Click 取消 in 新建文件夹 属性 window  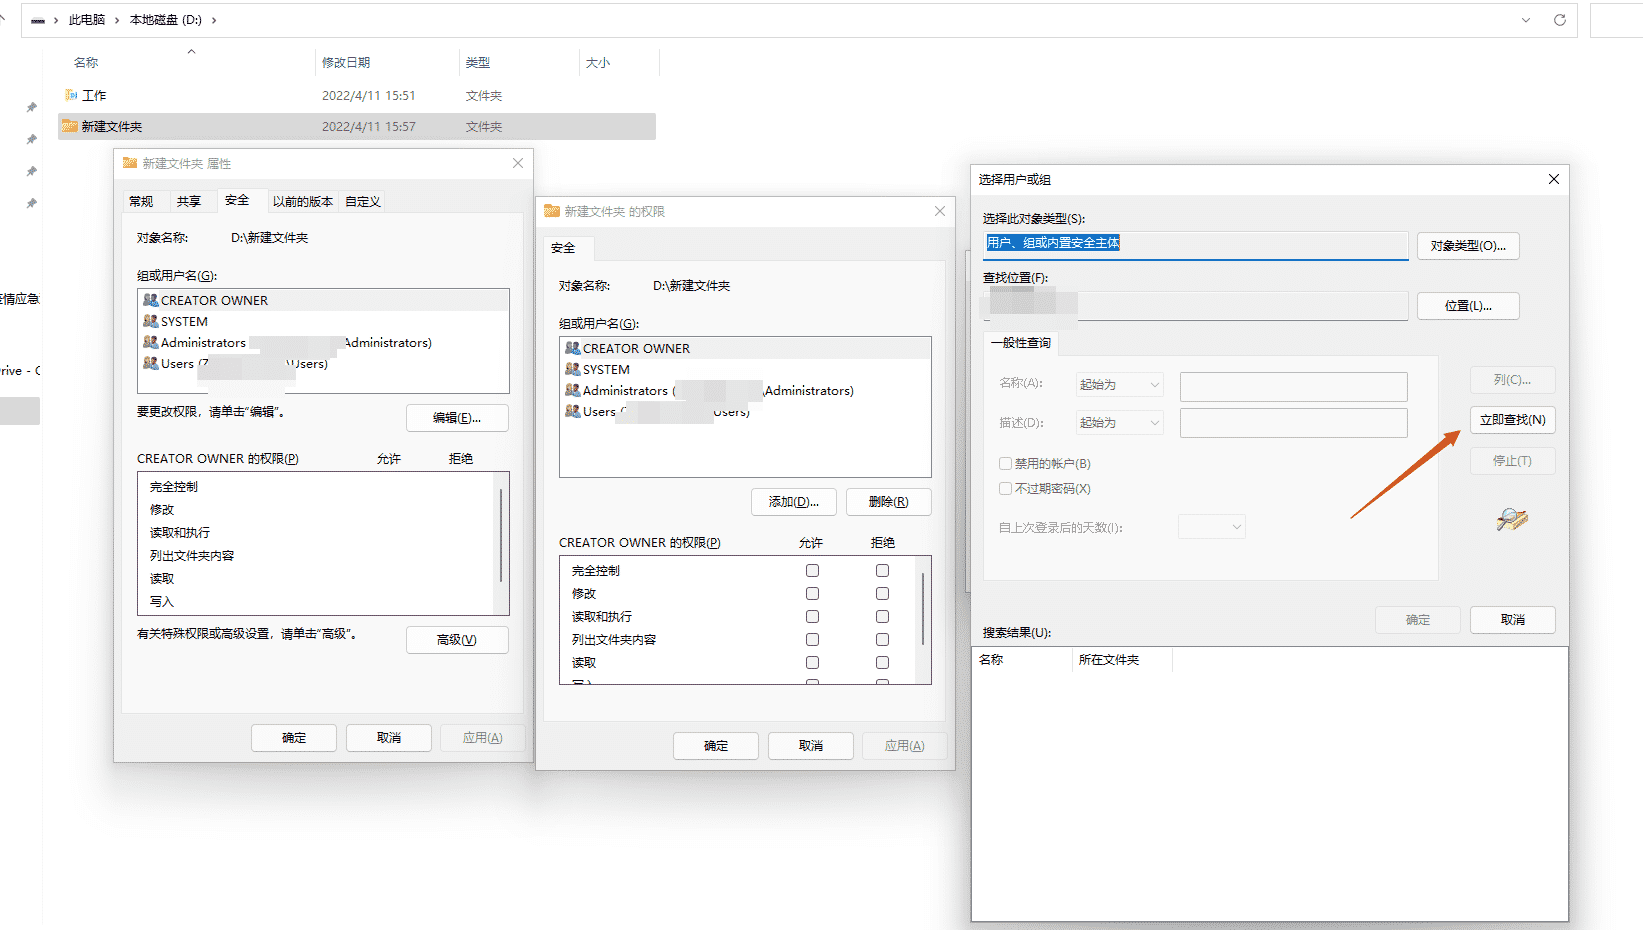pos(389,738)
